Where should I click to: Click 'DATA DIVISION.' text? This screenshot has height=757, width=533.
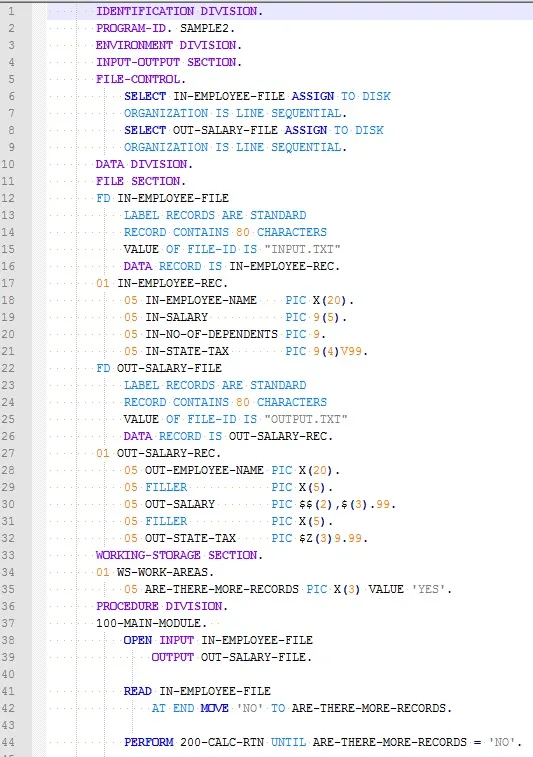point(144,164)
